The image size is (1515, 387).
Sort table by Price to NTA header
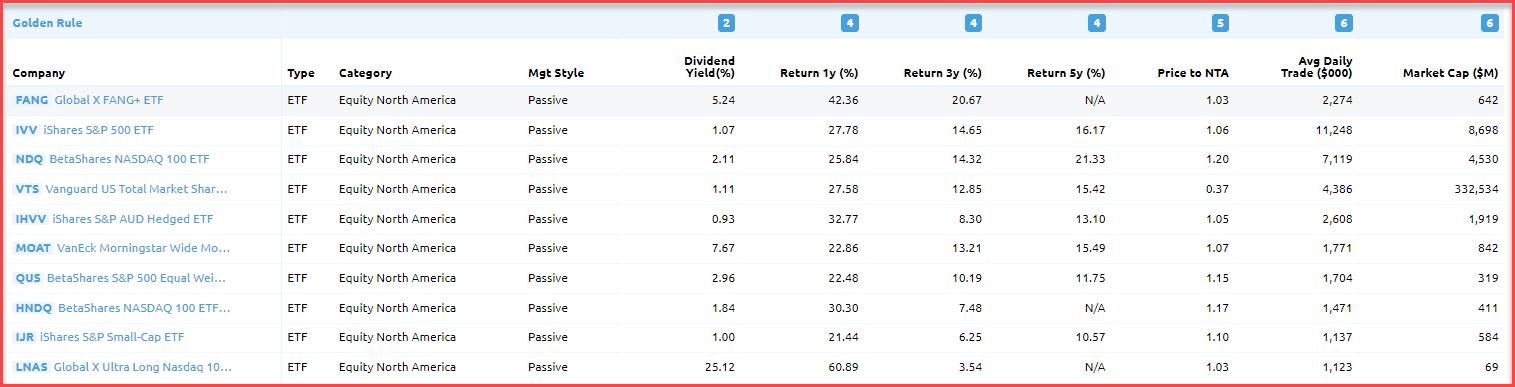click(x=1193, y=73)
